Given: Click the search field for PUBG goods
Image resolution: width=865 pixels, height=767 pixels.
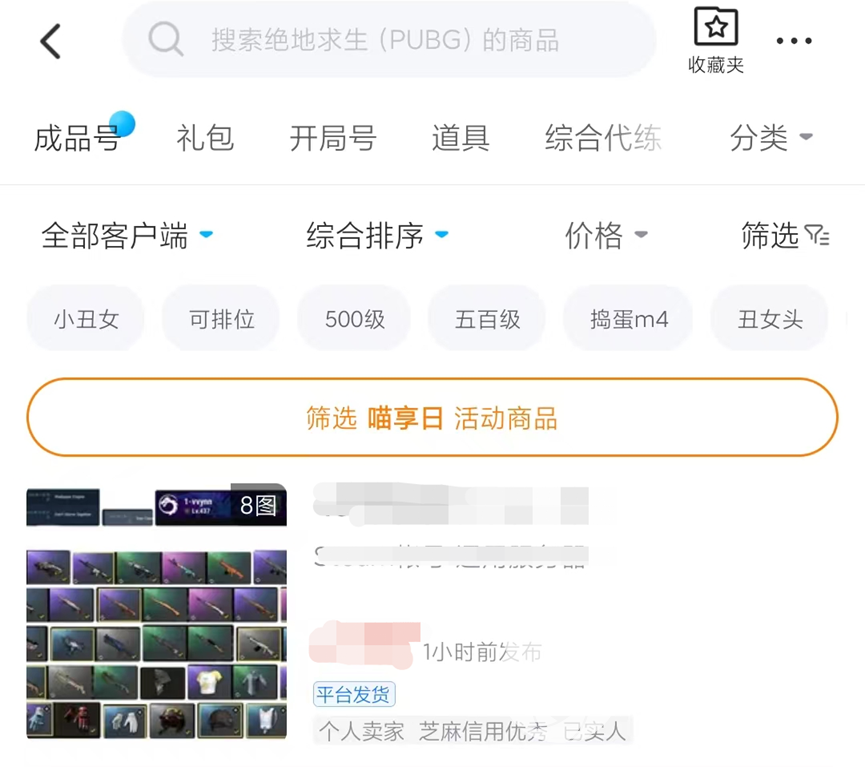Looking at the screenshot, I should [389, 40].
